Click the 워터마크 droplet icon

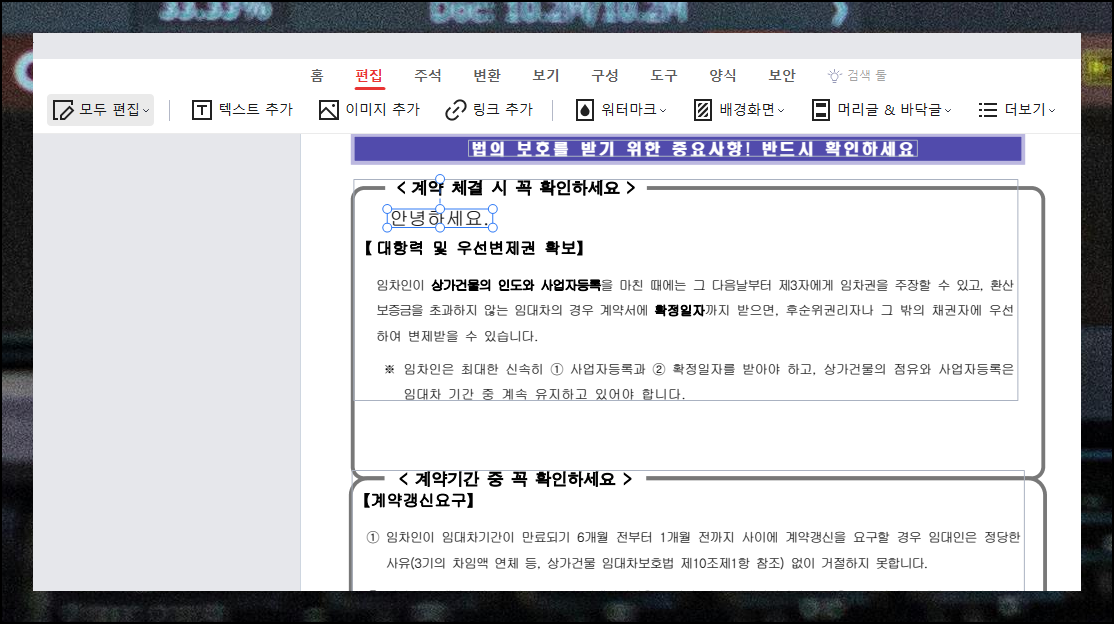(x=584, y=110)
